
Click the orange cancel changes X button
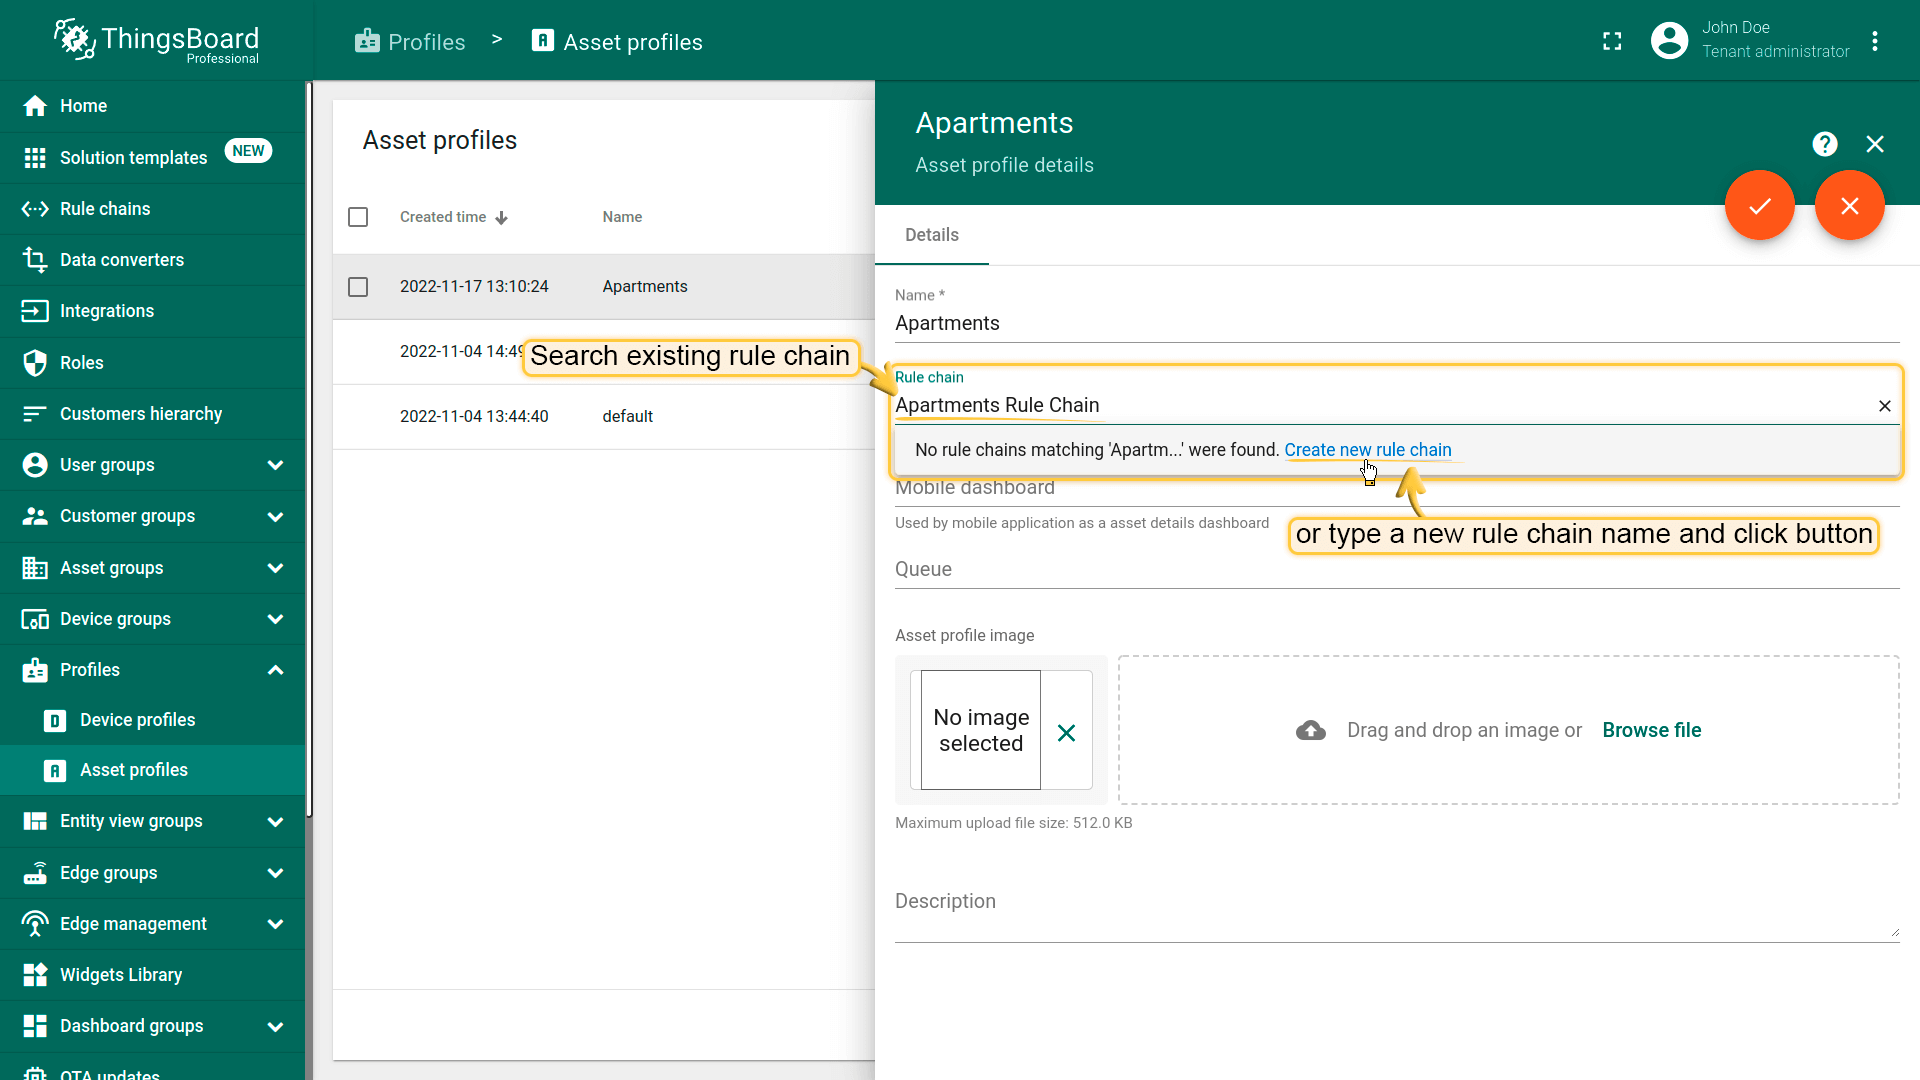point(1849,206)
